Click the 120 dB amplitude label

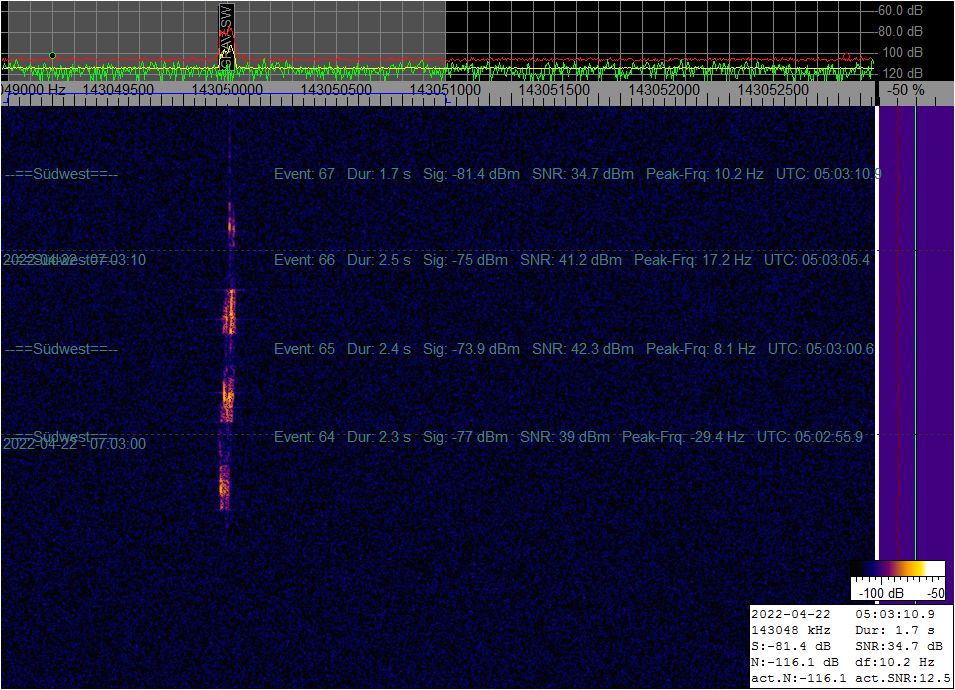click(x=902, y=73)
